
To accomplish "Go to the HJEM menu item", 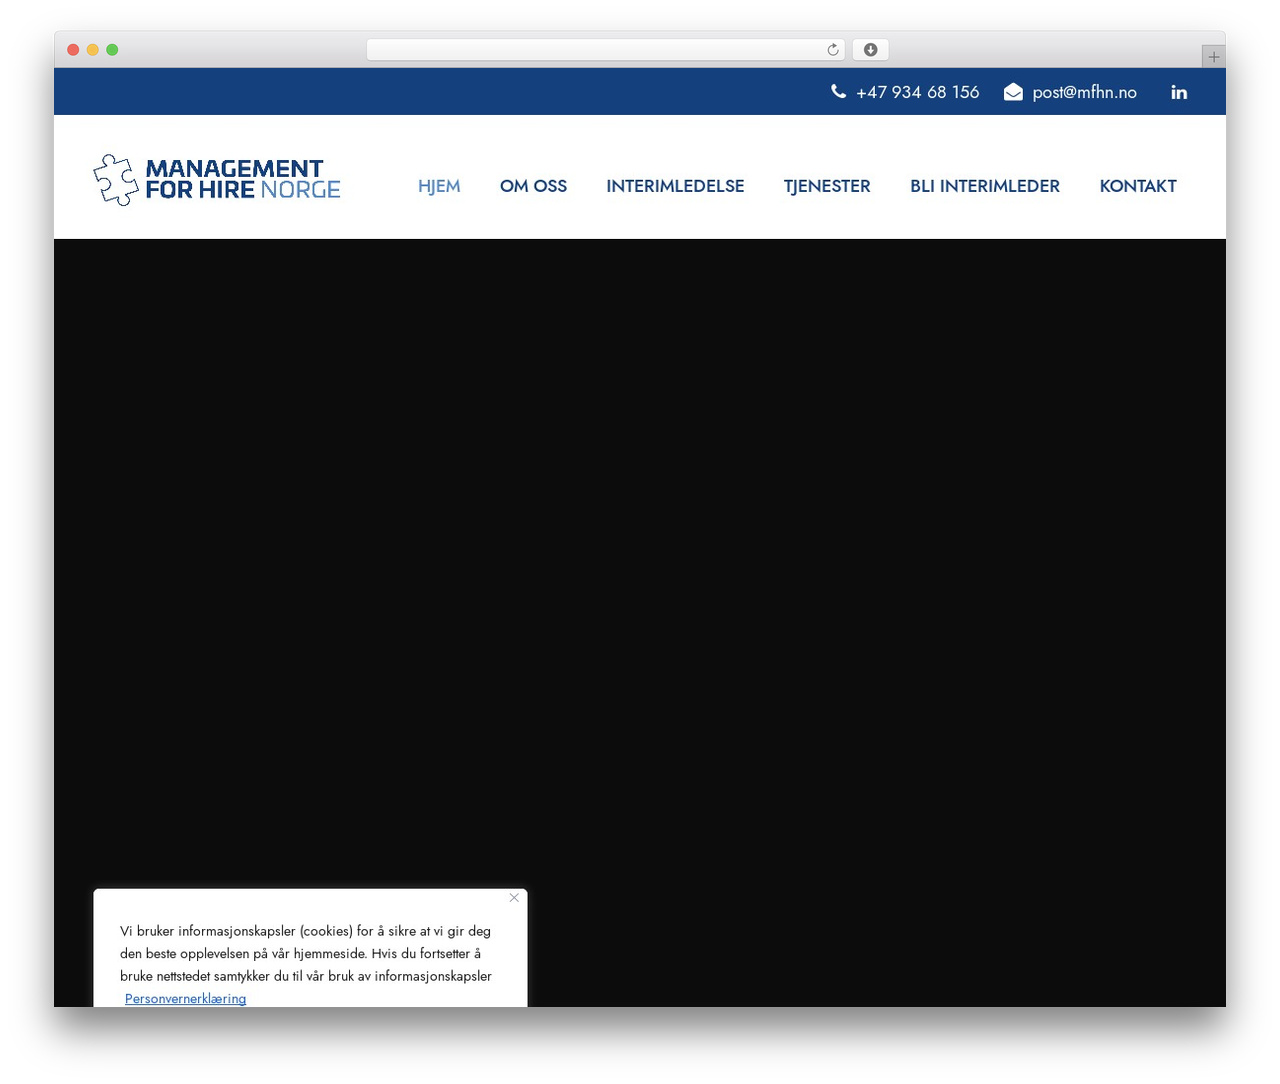I will coord(439,186).
